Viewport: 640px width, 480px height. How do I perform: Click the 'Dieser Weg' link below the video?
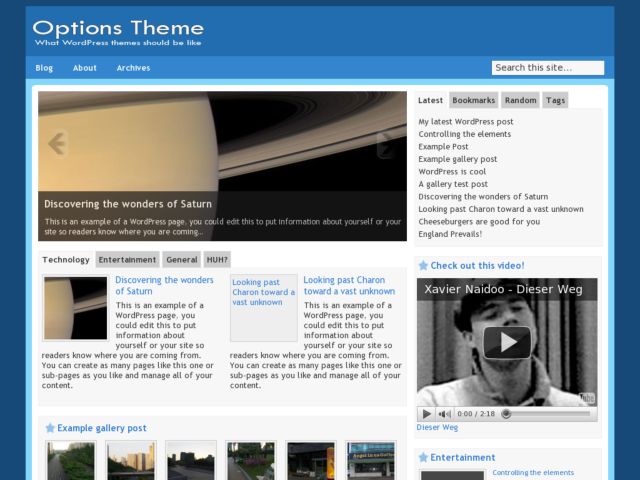pyautogui.click(x=437, y=427)
